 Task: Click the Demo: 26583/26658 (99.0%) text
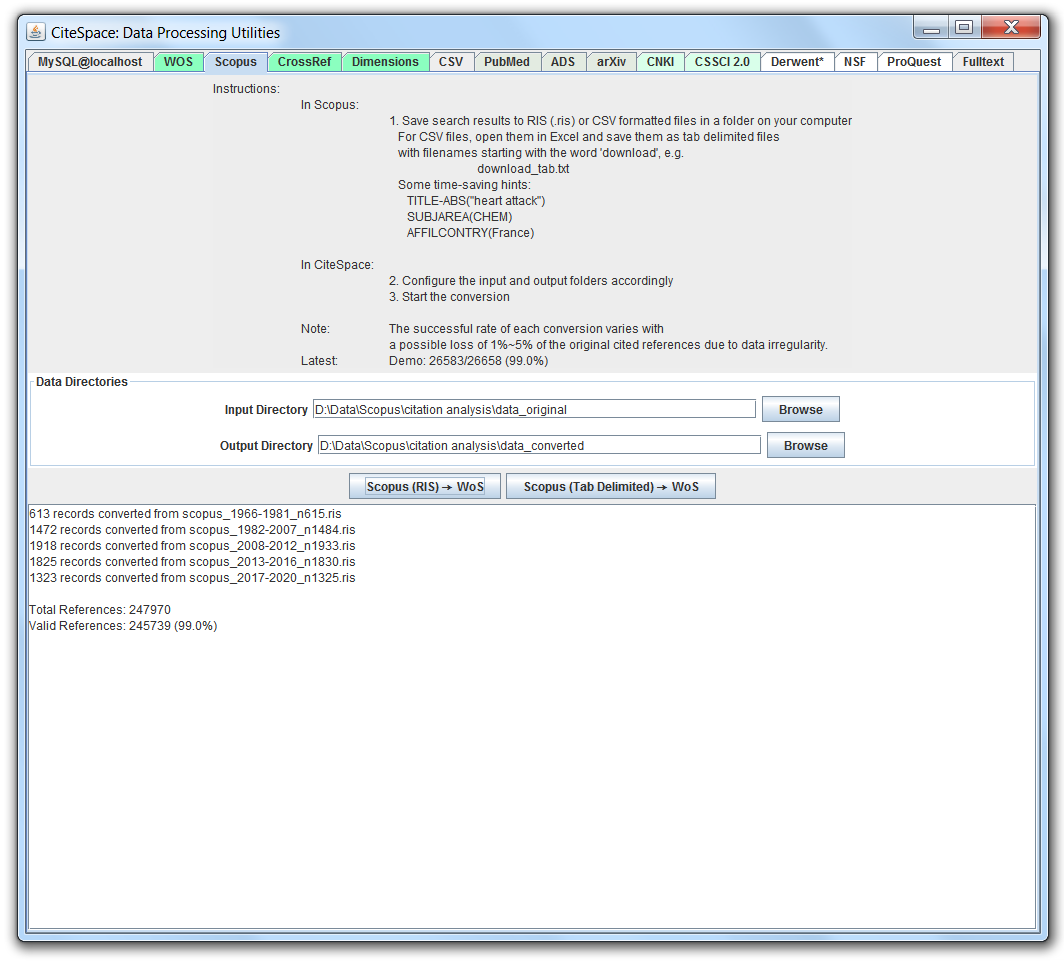468,361
